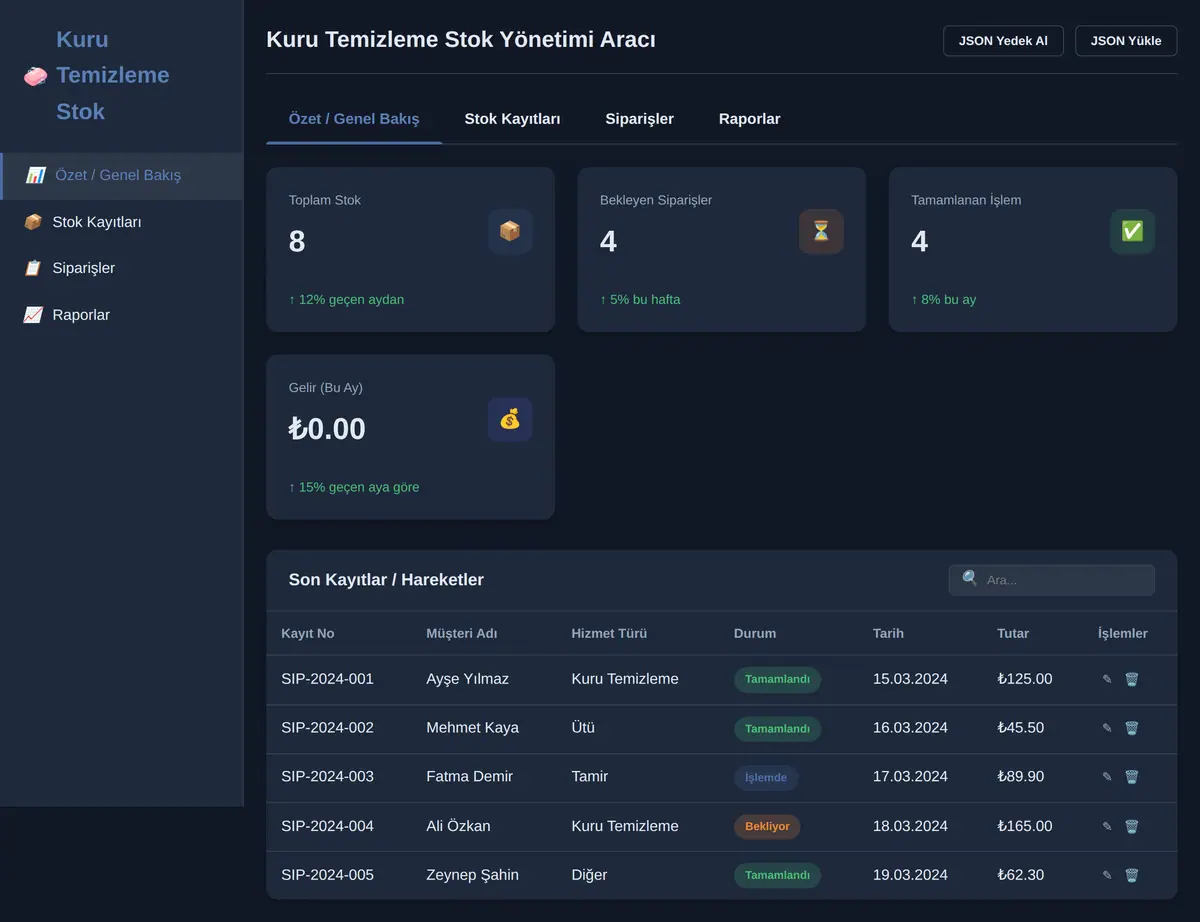This screenshot has width=1200, height=922.
Task: Delete record SIP-2024-001 with its trash icon
Action: (1132, 679)
